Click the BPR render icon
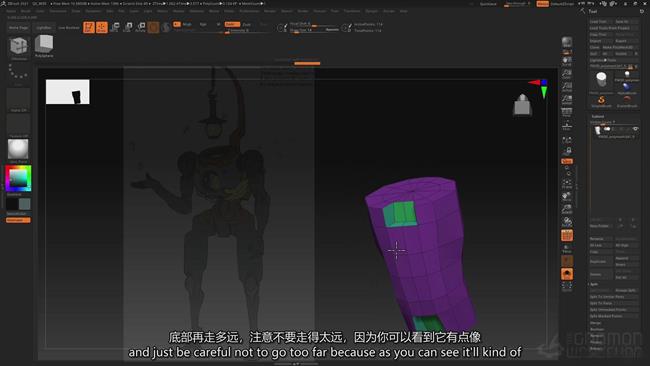 567,42
